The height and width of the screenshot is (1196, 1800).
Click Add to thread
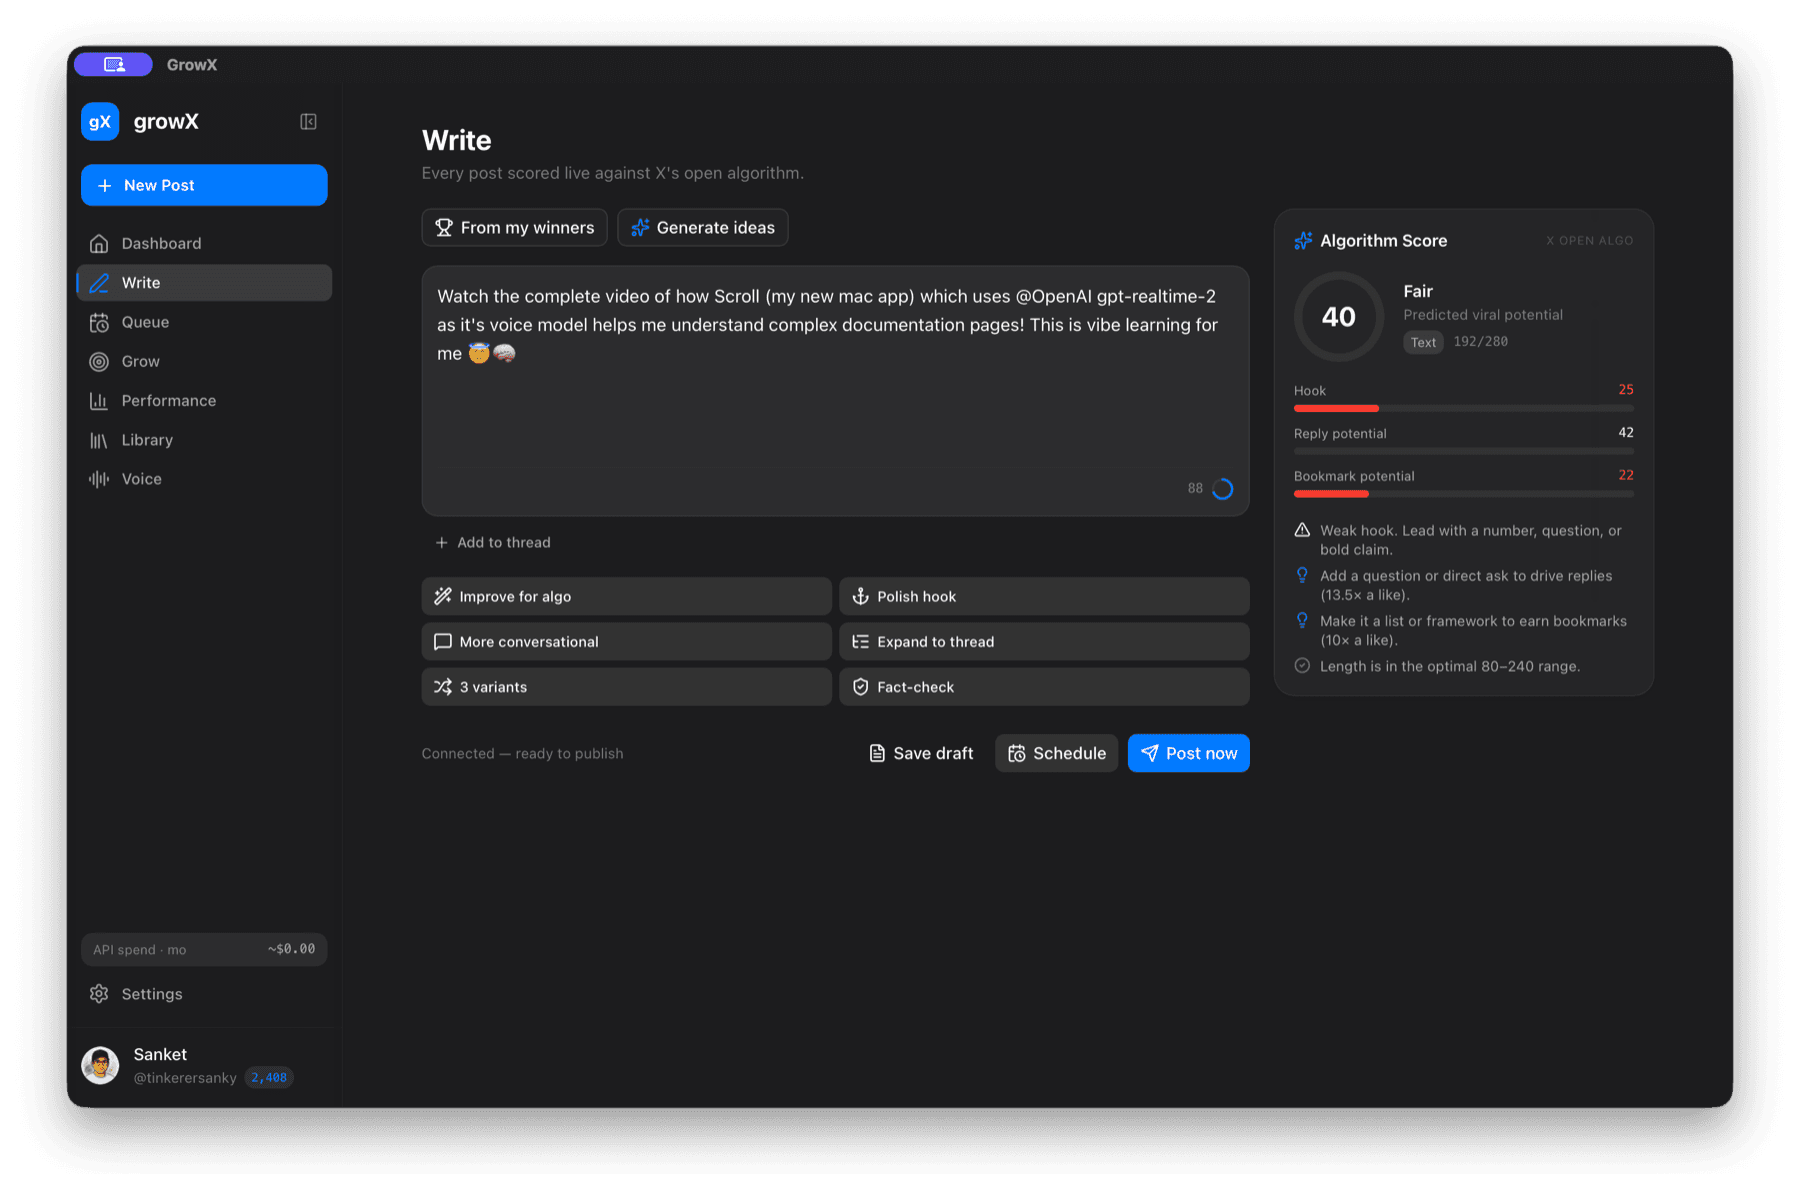pyautogui.click(x=493, y=542)
